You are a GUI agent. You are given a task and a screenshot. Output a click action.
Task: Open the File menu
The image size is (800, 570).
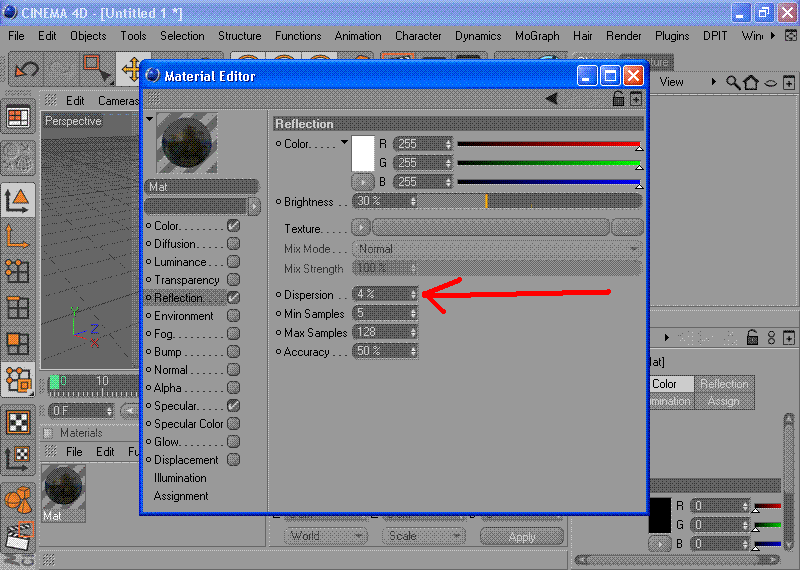16,36
